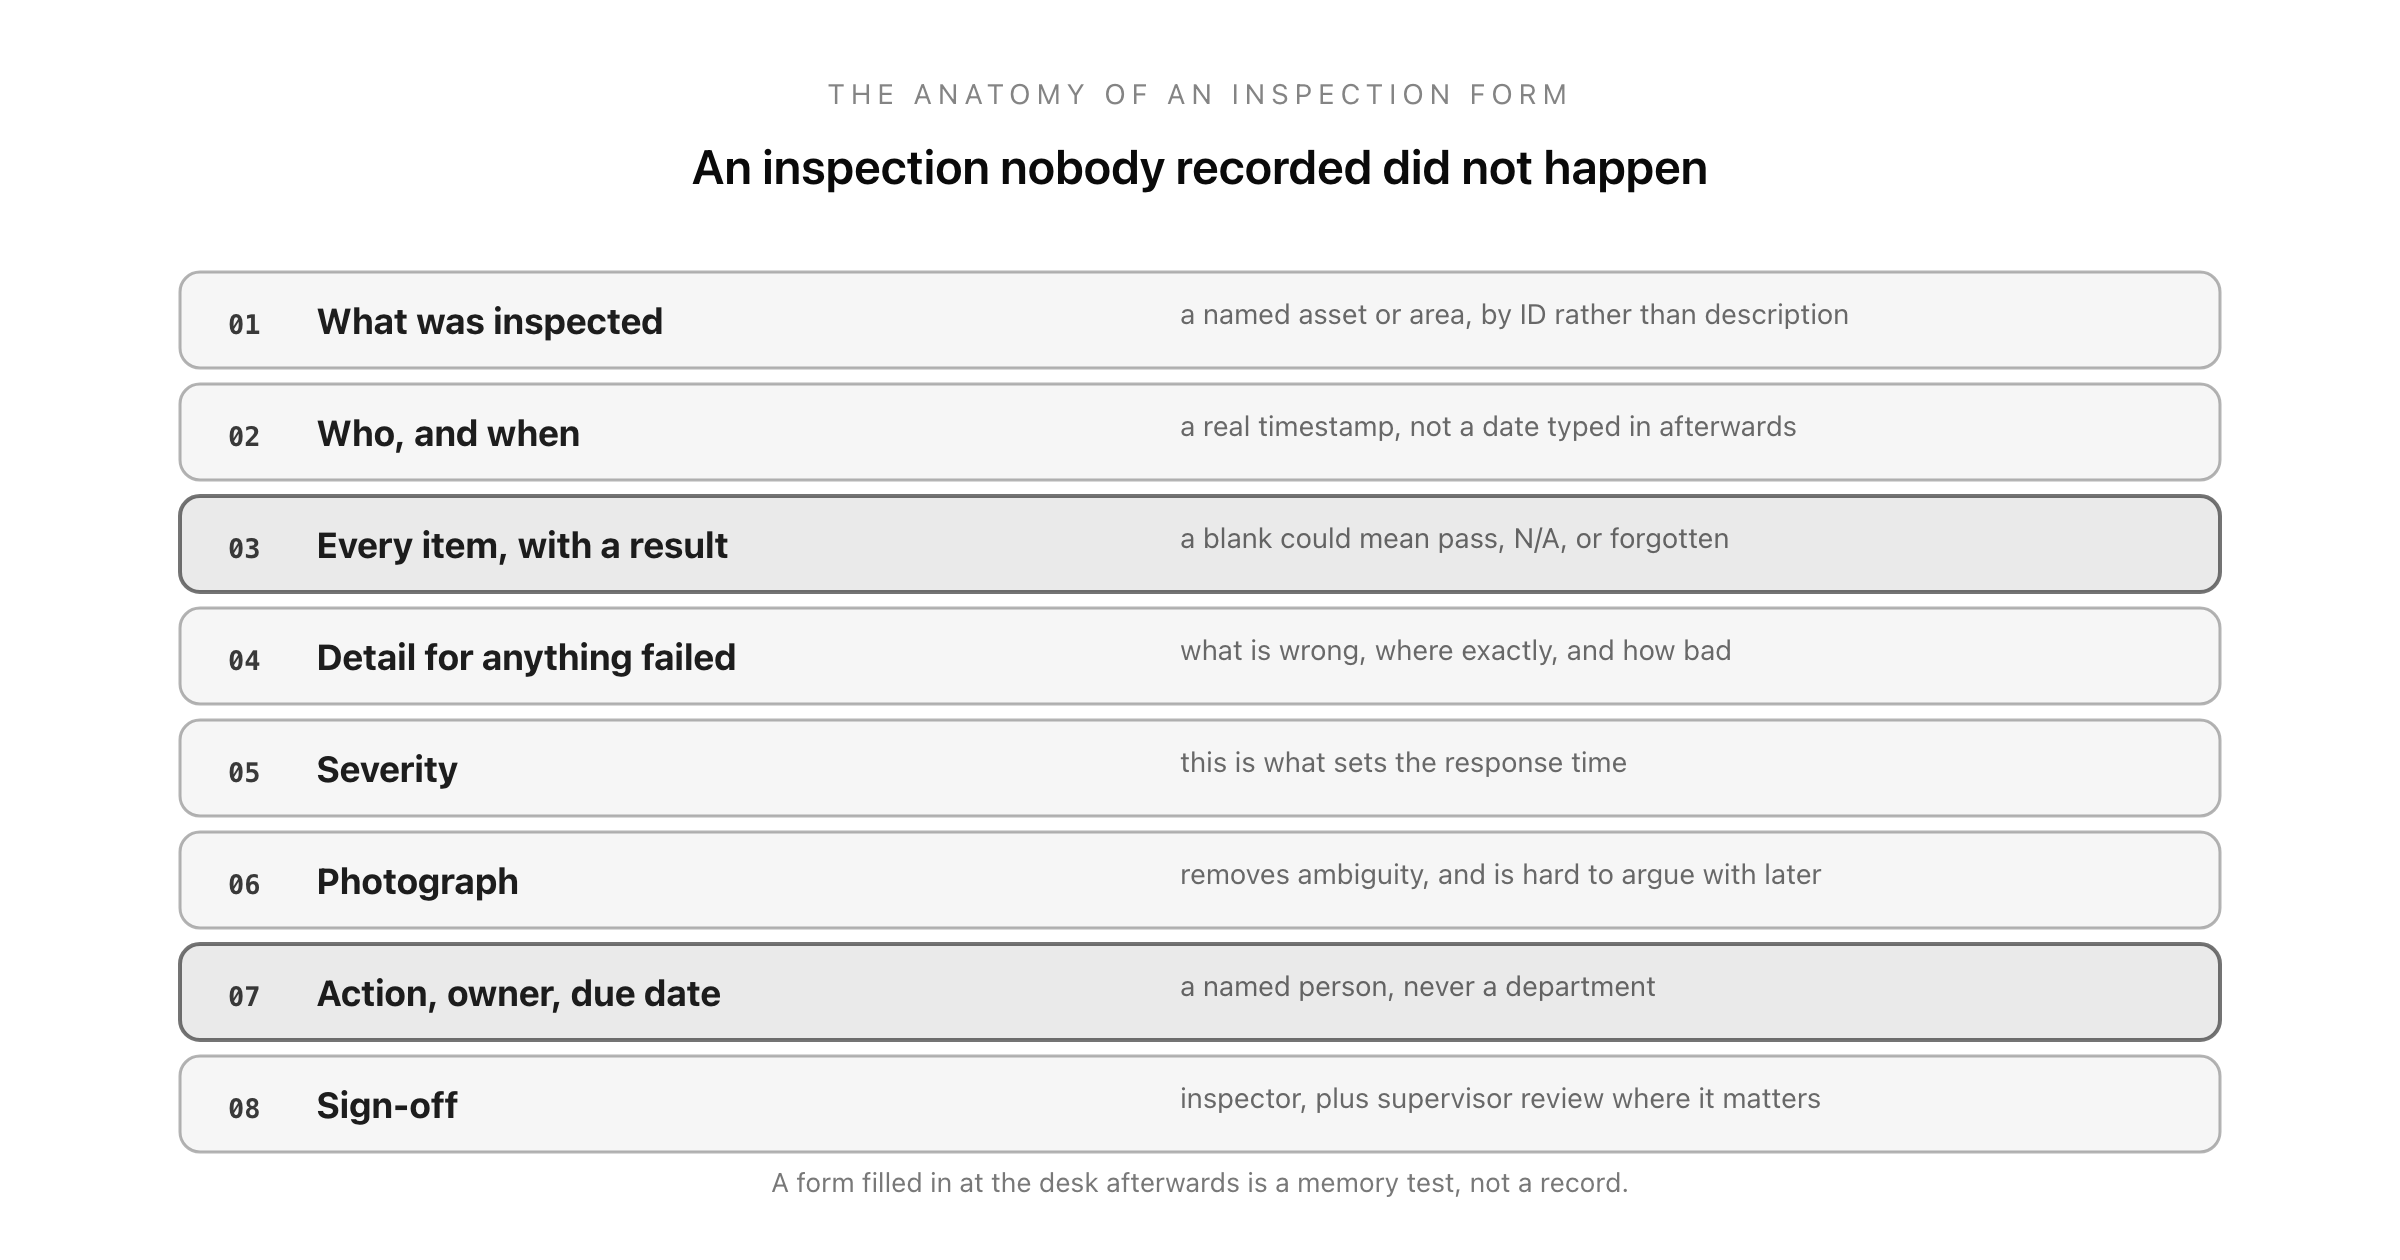Open the 'Every item, with a result' card
The image size is (2400, 1260).
pos(1200,544)
